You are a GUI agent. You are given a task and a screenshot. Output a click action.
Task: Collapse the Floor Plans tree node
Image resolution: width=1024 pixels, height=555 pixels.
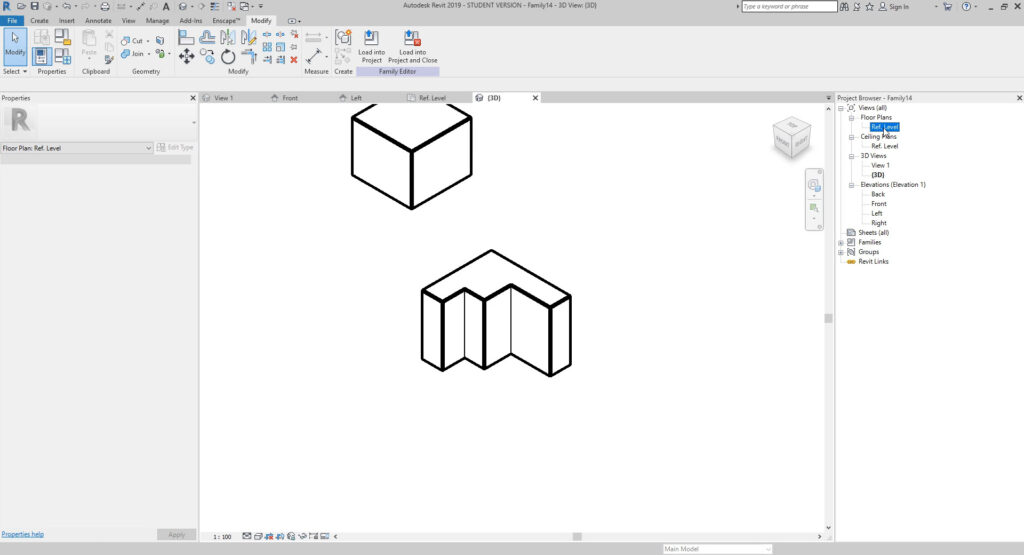tap(851, 117)
